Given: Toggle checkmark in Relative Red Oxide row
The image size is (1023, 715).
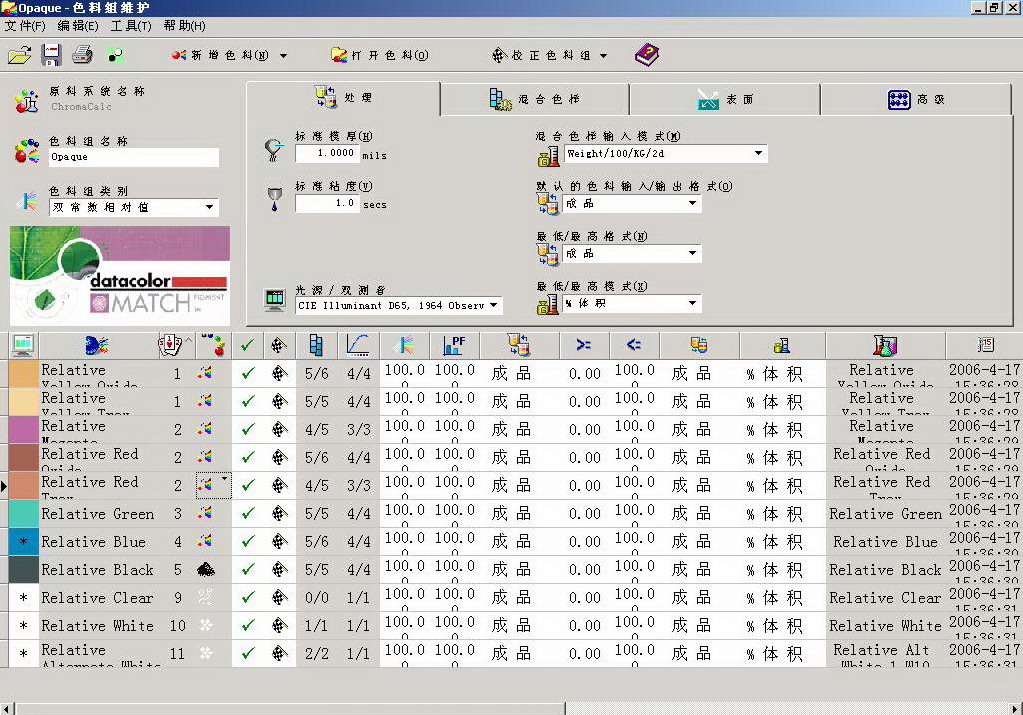Looking at the screenshot, I should (248, 457).
